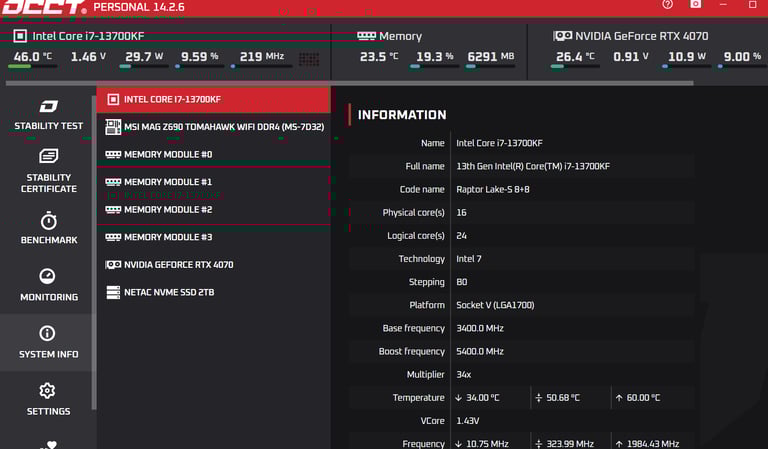Click the motherboard icon in device list
Viewport: 768px width, 449px height.
click(x=113, y=127)
